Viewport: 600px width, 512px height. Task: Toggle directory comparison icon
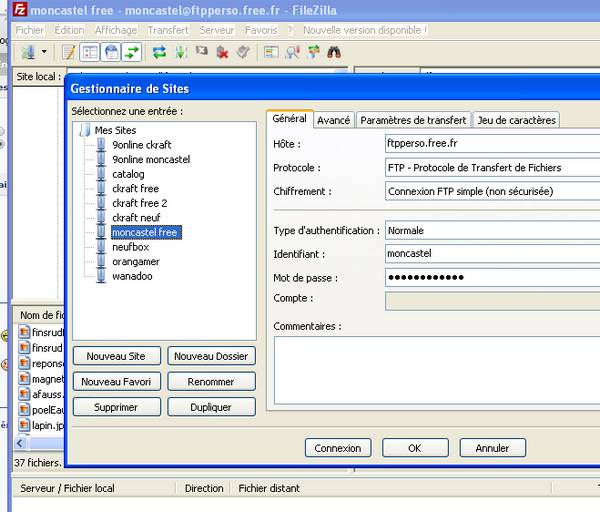[292, 52]
